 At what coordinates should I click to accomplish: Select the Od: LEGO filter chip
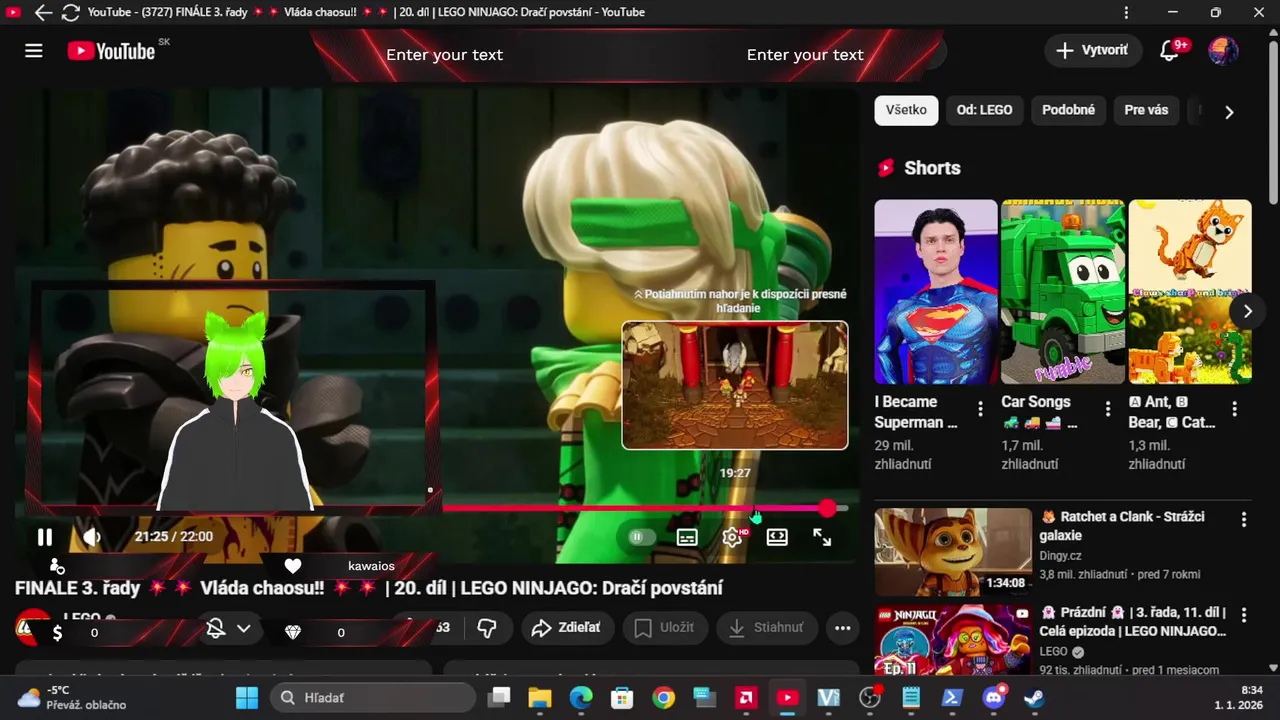(x=984, y=110)
